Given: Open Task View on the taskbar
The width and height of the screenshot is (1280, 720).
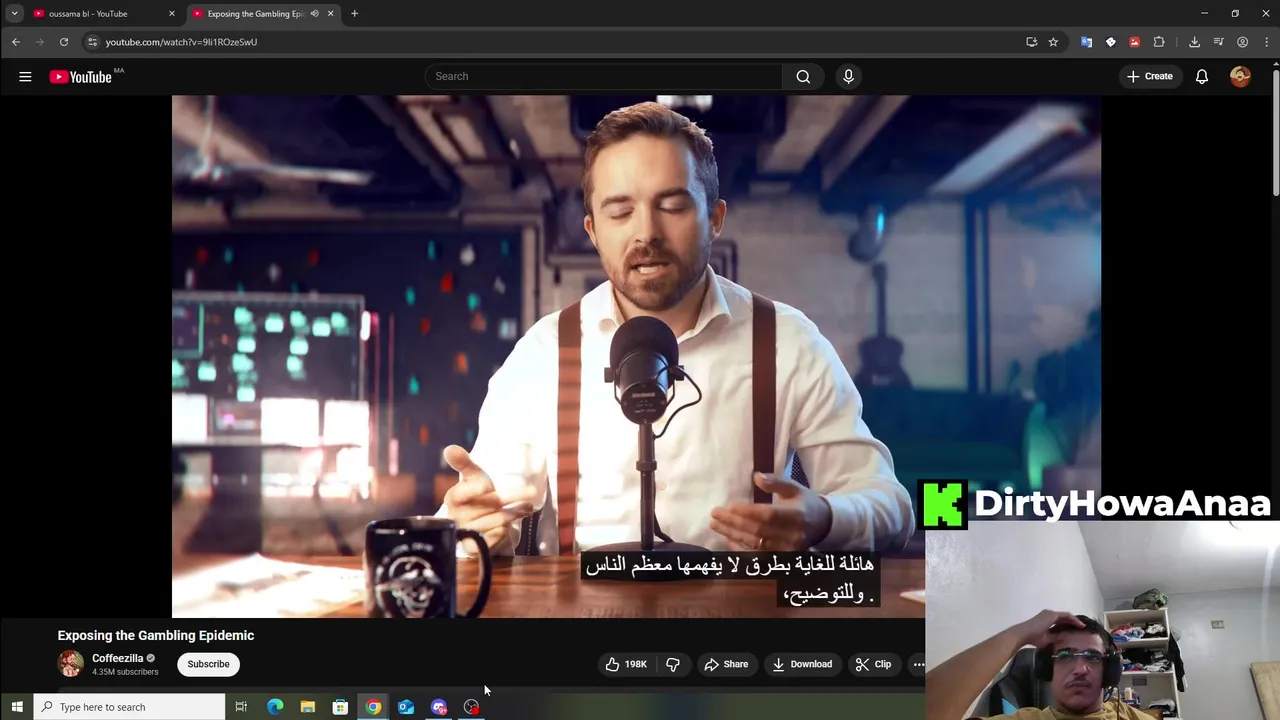Looking at the screenshot, I should click(x=241, y=707).
